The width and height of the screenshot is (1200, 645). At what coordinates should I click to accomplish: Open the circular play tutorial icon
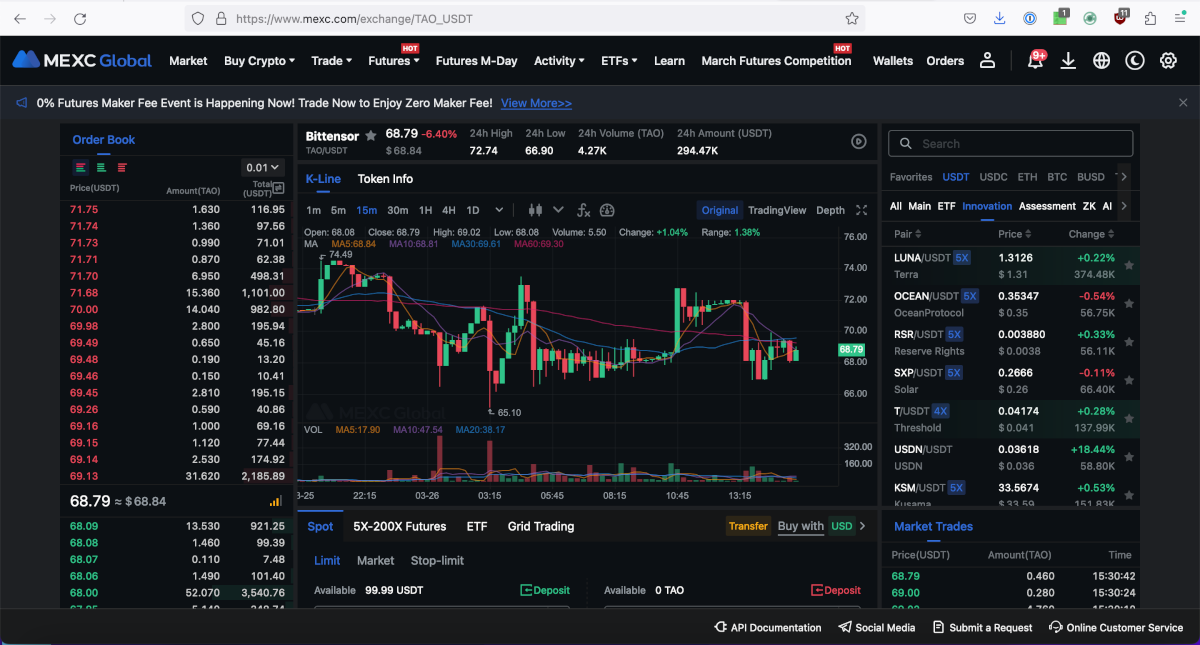[858, 141]
